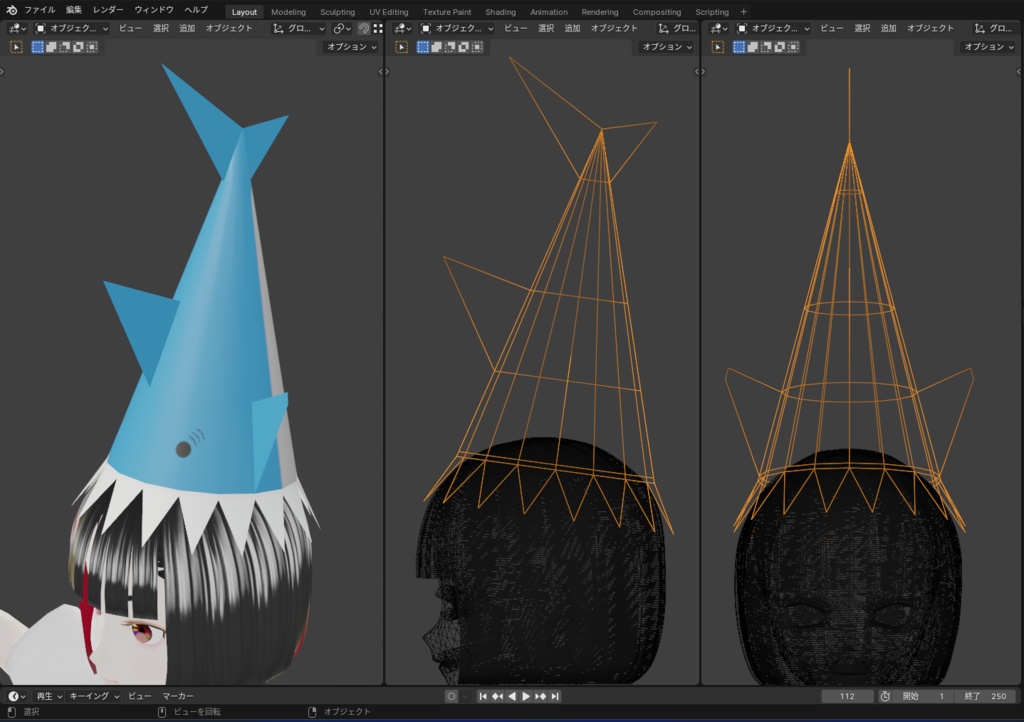
Task: Click the play animation button
Action: click(x=526, y=697)
